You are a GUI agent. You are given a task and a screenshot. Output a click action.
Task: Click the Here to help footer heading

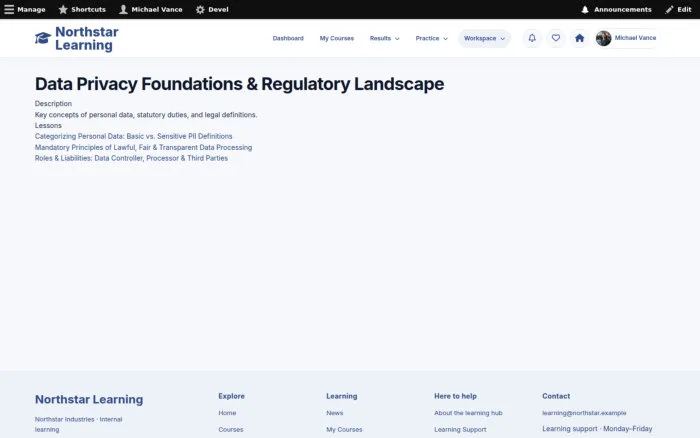455,396
